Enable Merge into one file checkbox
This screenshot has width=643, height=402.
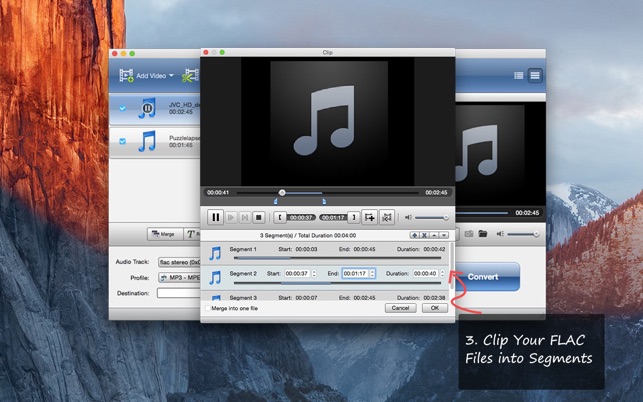206,308
